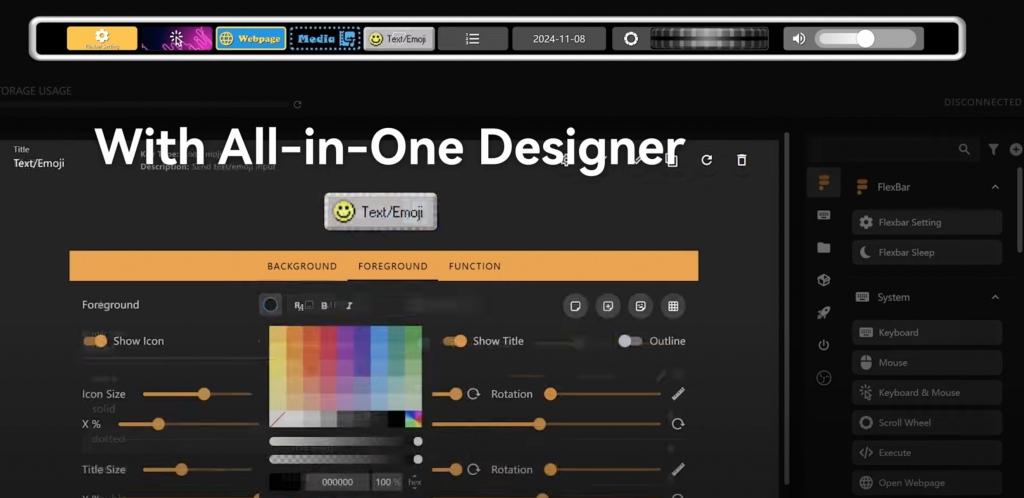
Task: Select the Execute action
Action: (x=927, y=452)
